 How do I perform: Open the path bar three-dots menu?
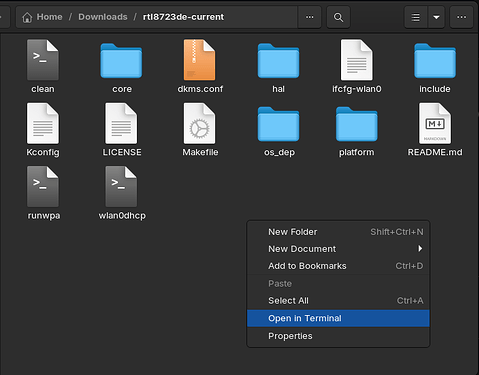(310, 17)
